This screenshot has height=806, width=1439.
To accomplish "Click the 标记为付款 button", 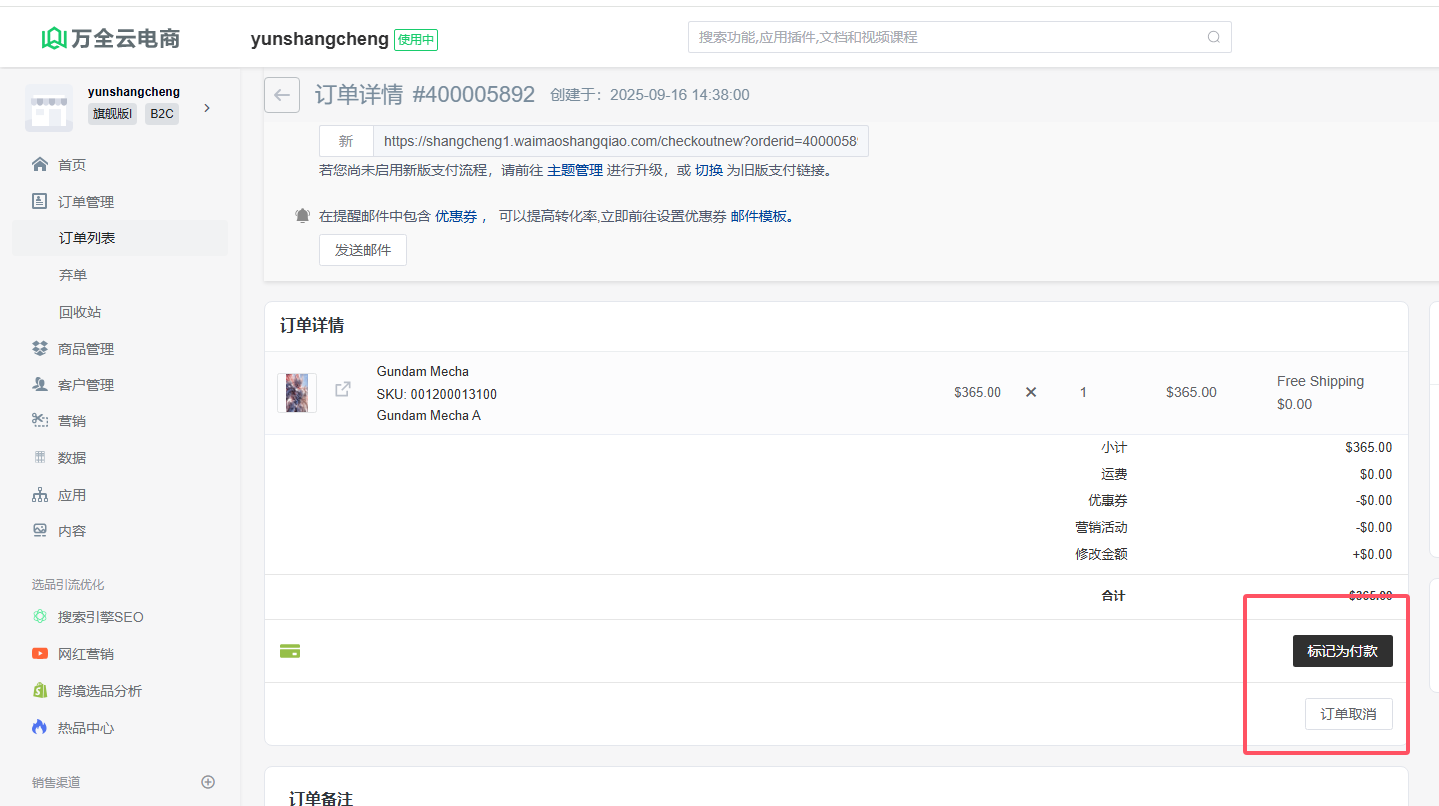I will (1342, 651).
